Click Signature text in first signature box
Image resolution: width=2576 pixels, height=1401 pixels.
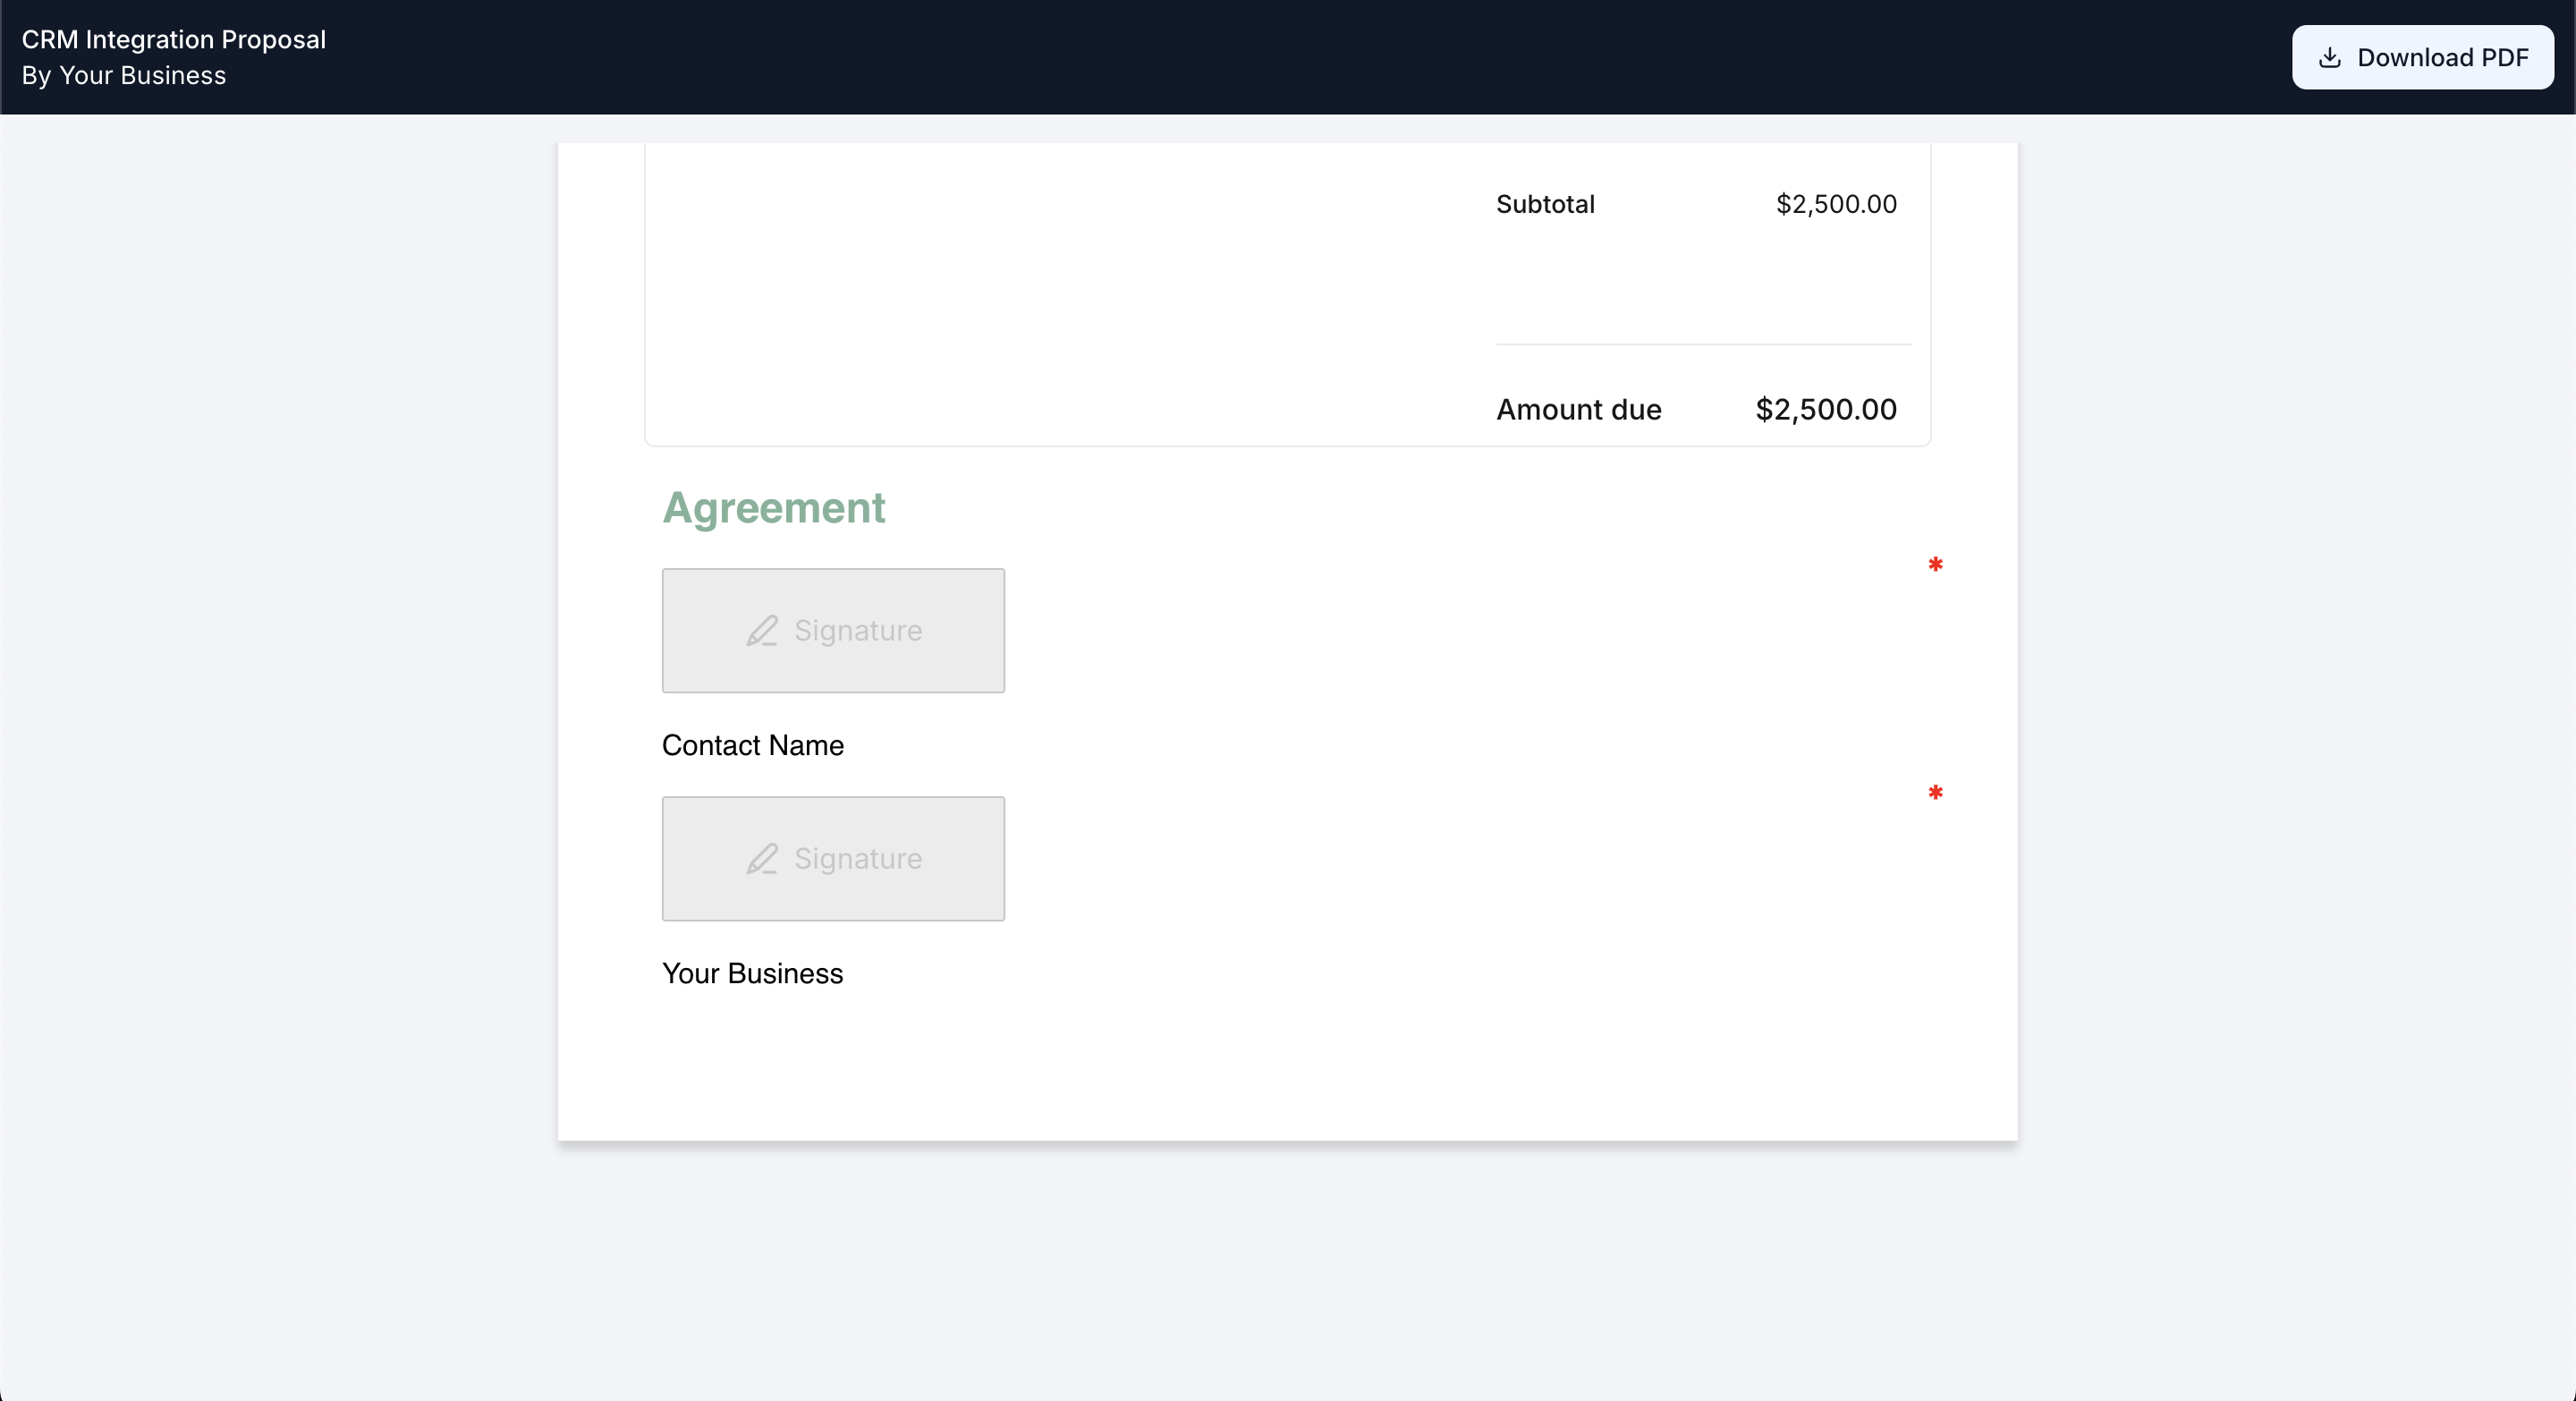pyautogui.click(x=857, y=631)
